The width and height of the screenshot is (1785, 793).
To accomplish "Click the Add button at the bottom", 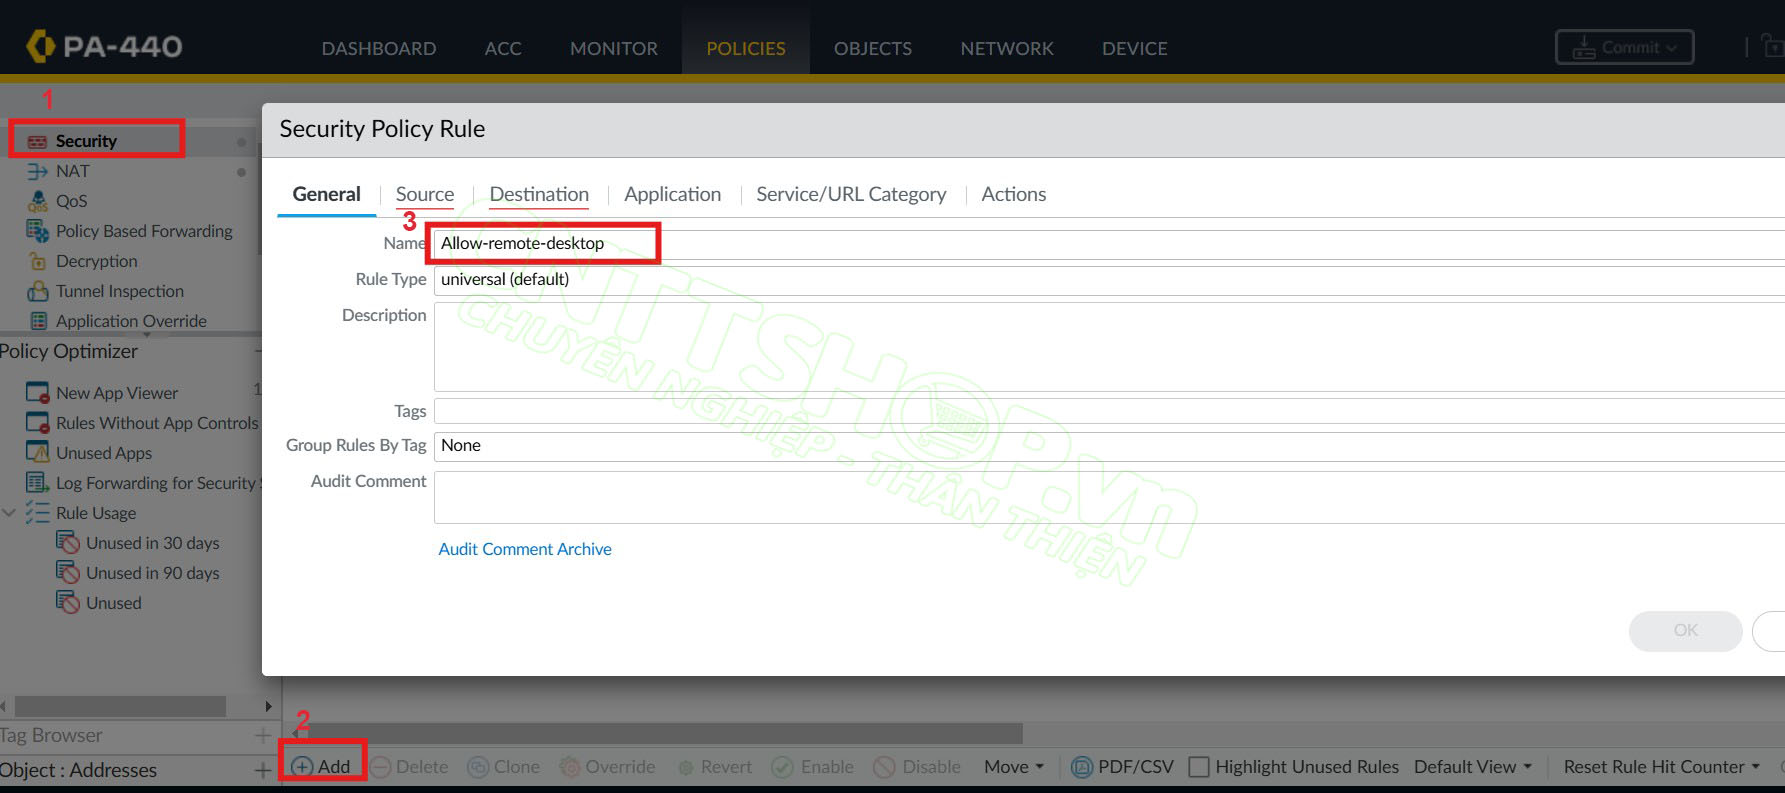I will (x=322, y=767).
